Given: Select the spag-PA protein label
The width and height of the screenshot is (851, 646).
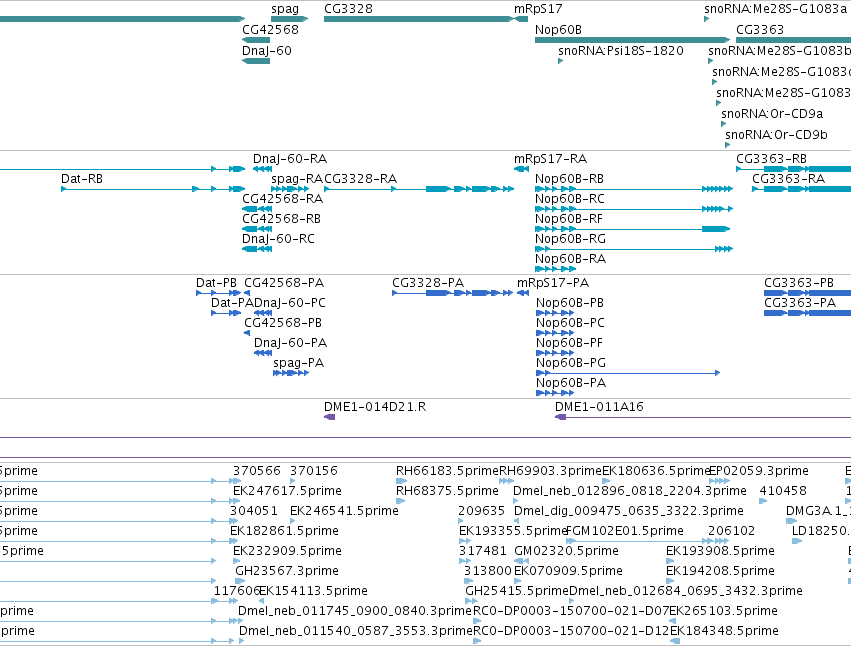Looking at the screenshot, I should [x=299, y=363].
